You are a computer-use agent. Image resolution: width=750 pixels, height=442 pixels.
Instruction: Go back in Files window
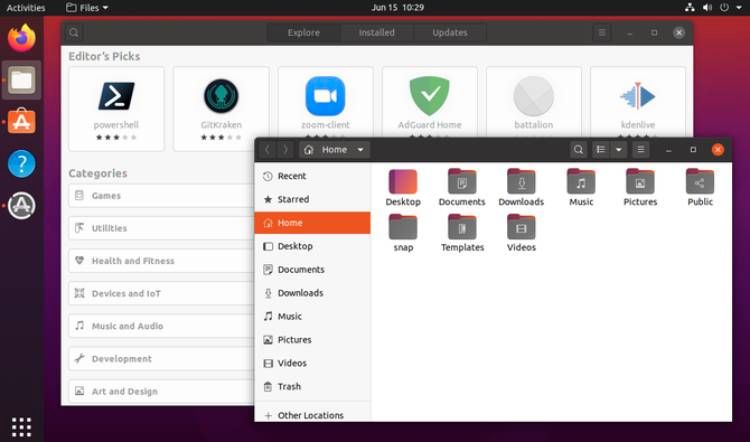tap(268, 150)
